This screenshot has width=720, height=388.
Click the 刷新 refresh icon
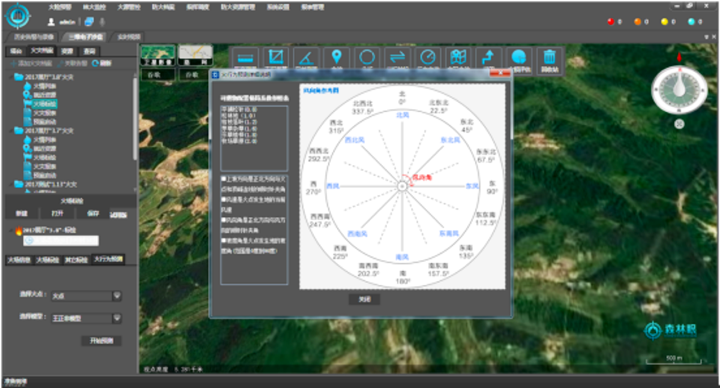click(x=95, y=63)
